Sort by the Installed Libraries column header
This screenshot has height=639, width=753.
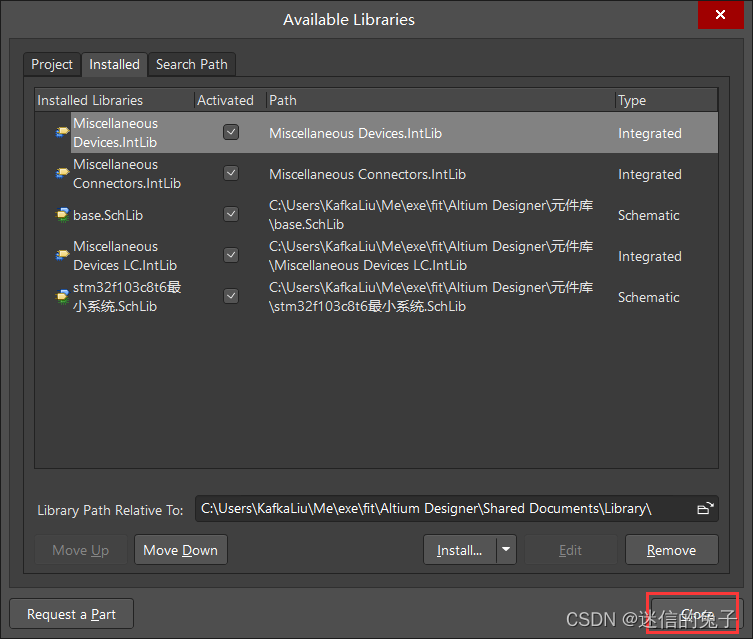113,100
